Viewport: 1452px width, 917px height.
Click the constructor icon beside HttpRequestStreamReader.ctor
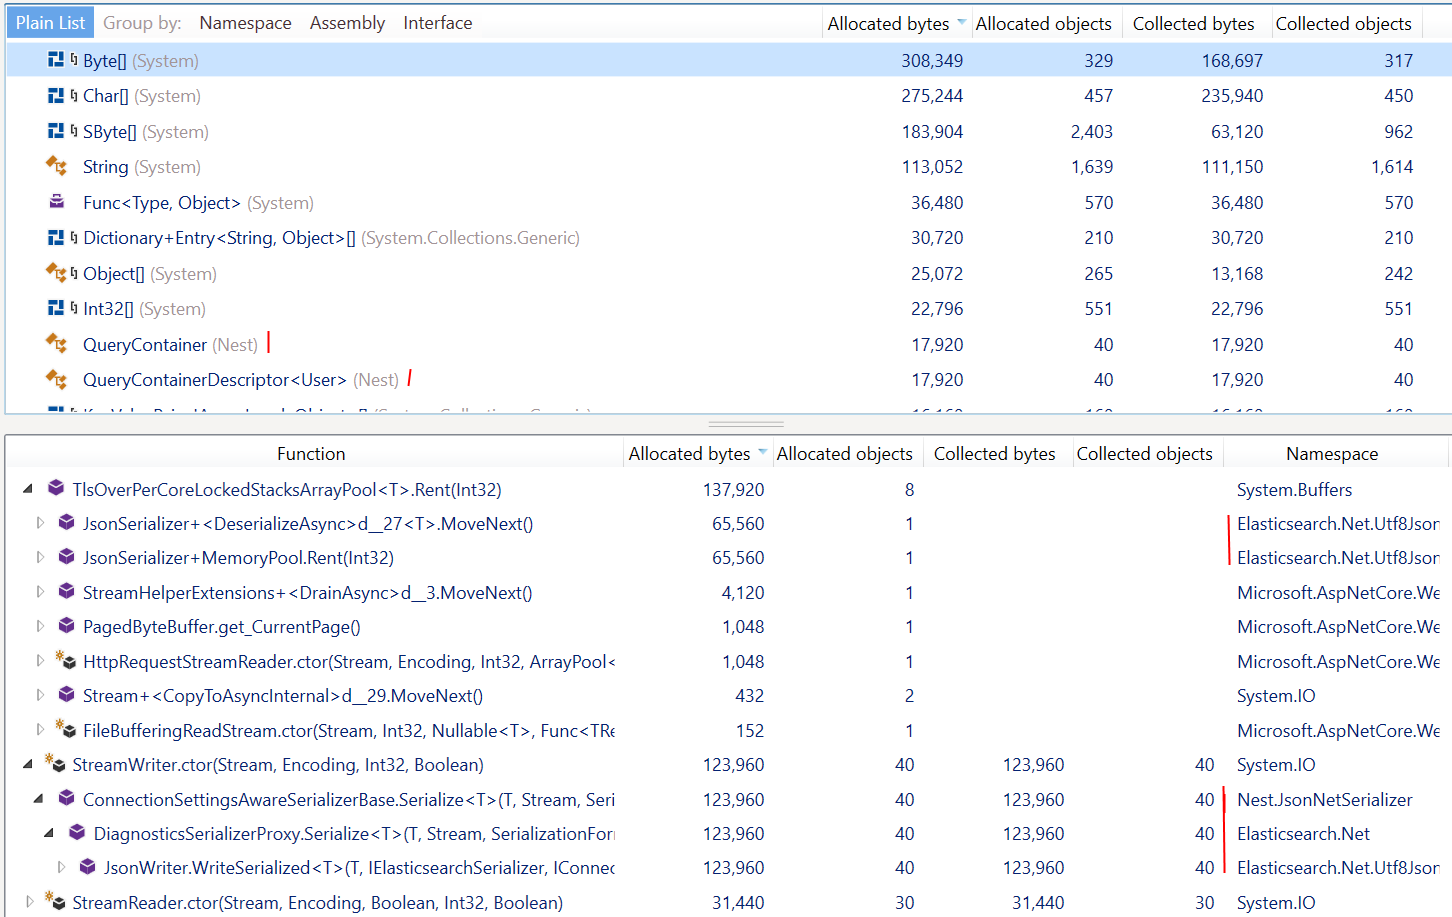point(66,660)
